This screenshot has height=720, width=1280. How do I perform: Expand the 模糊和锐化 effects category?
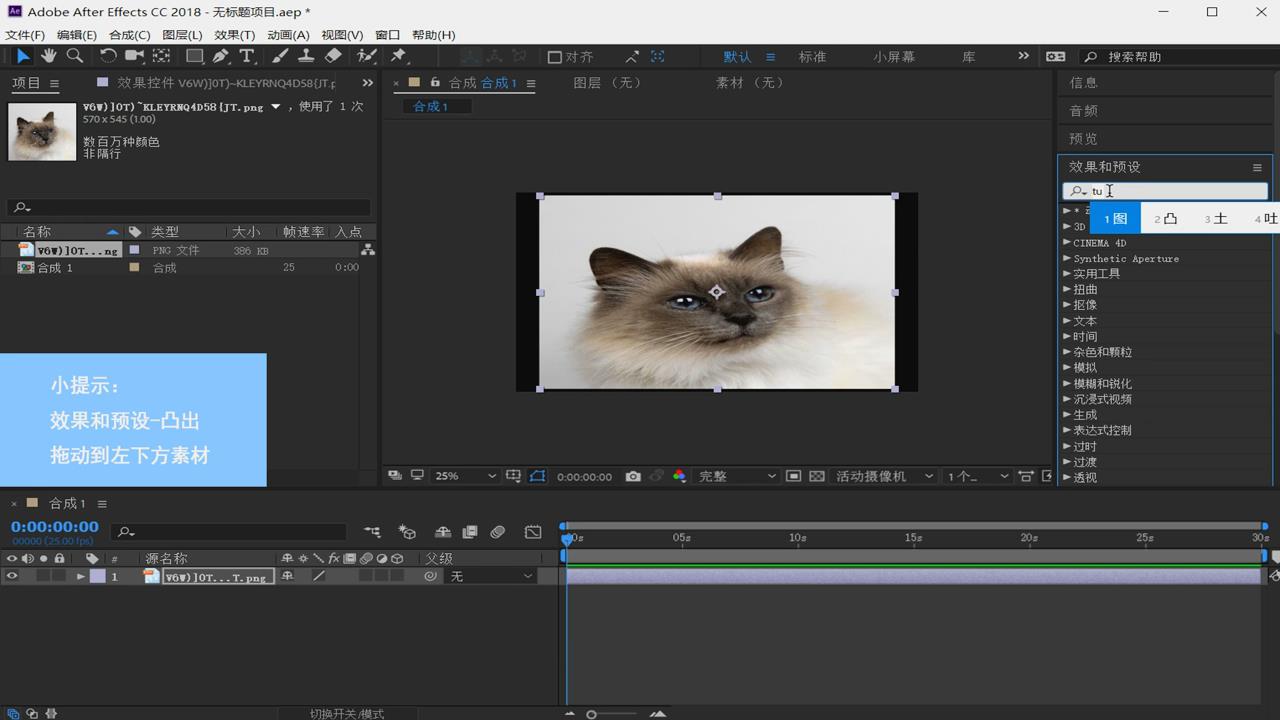(x=1067, y=383)
